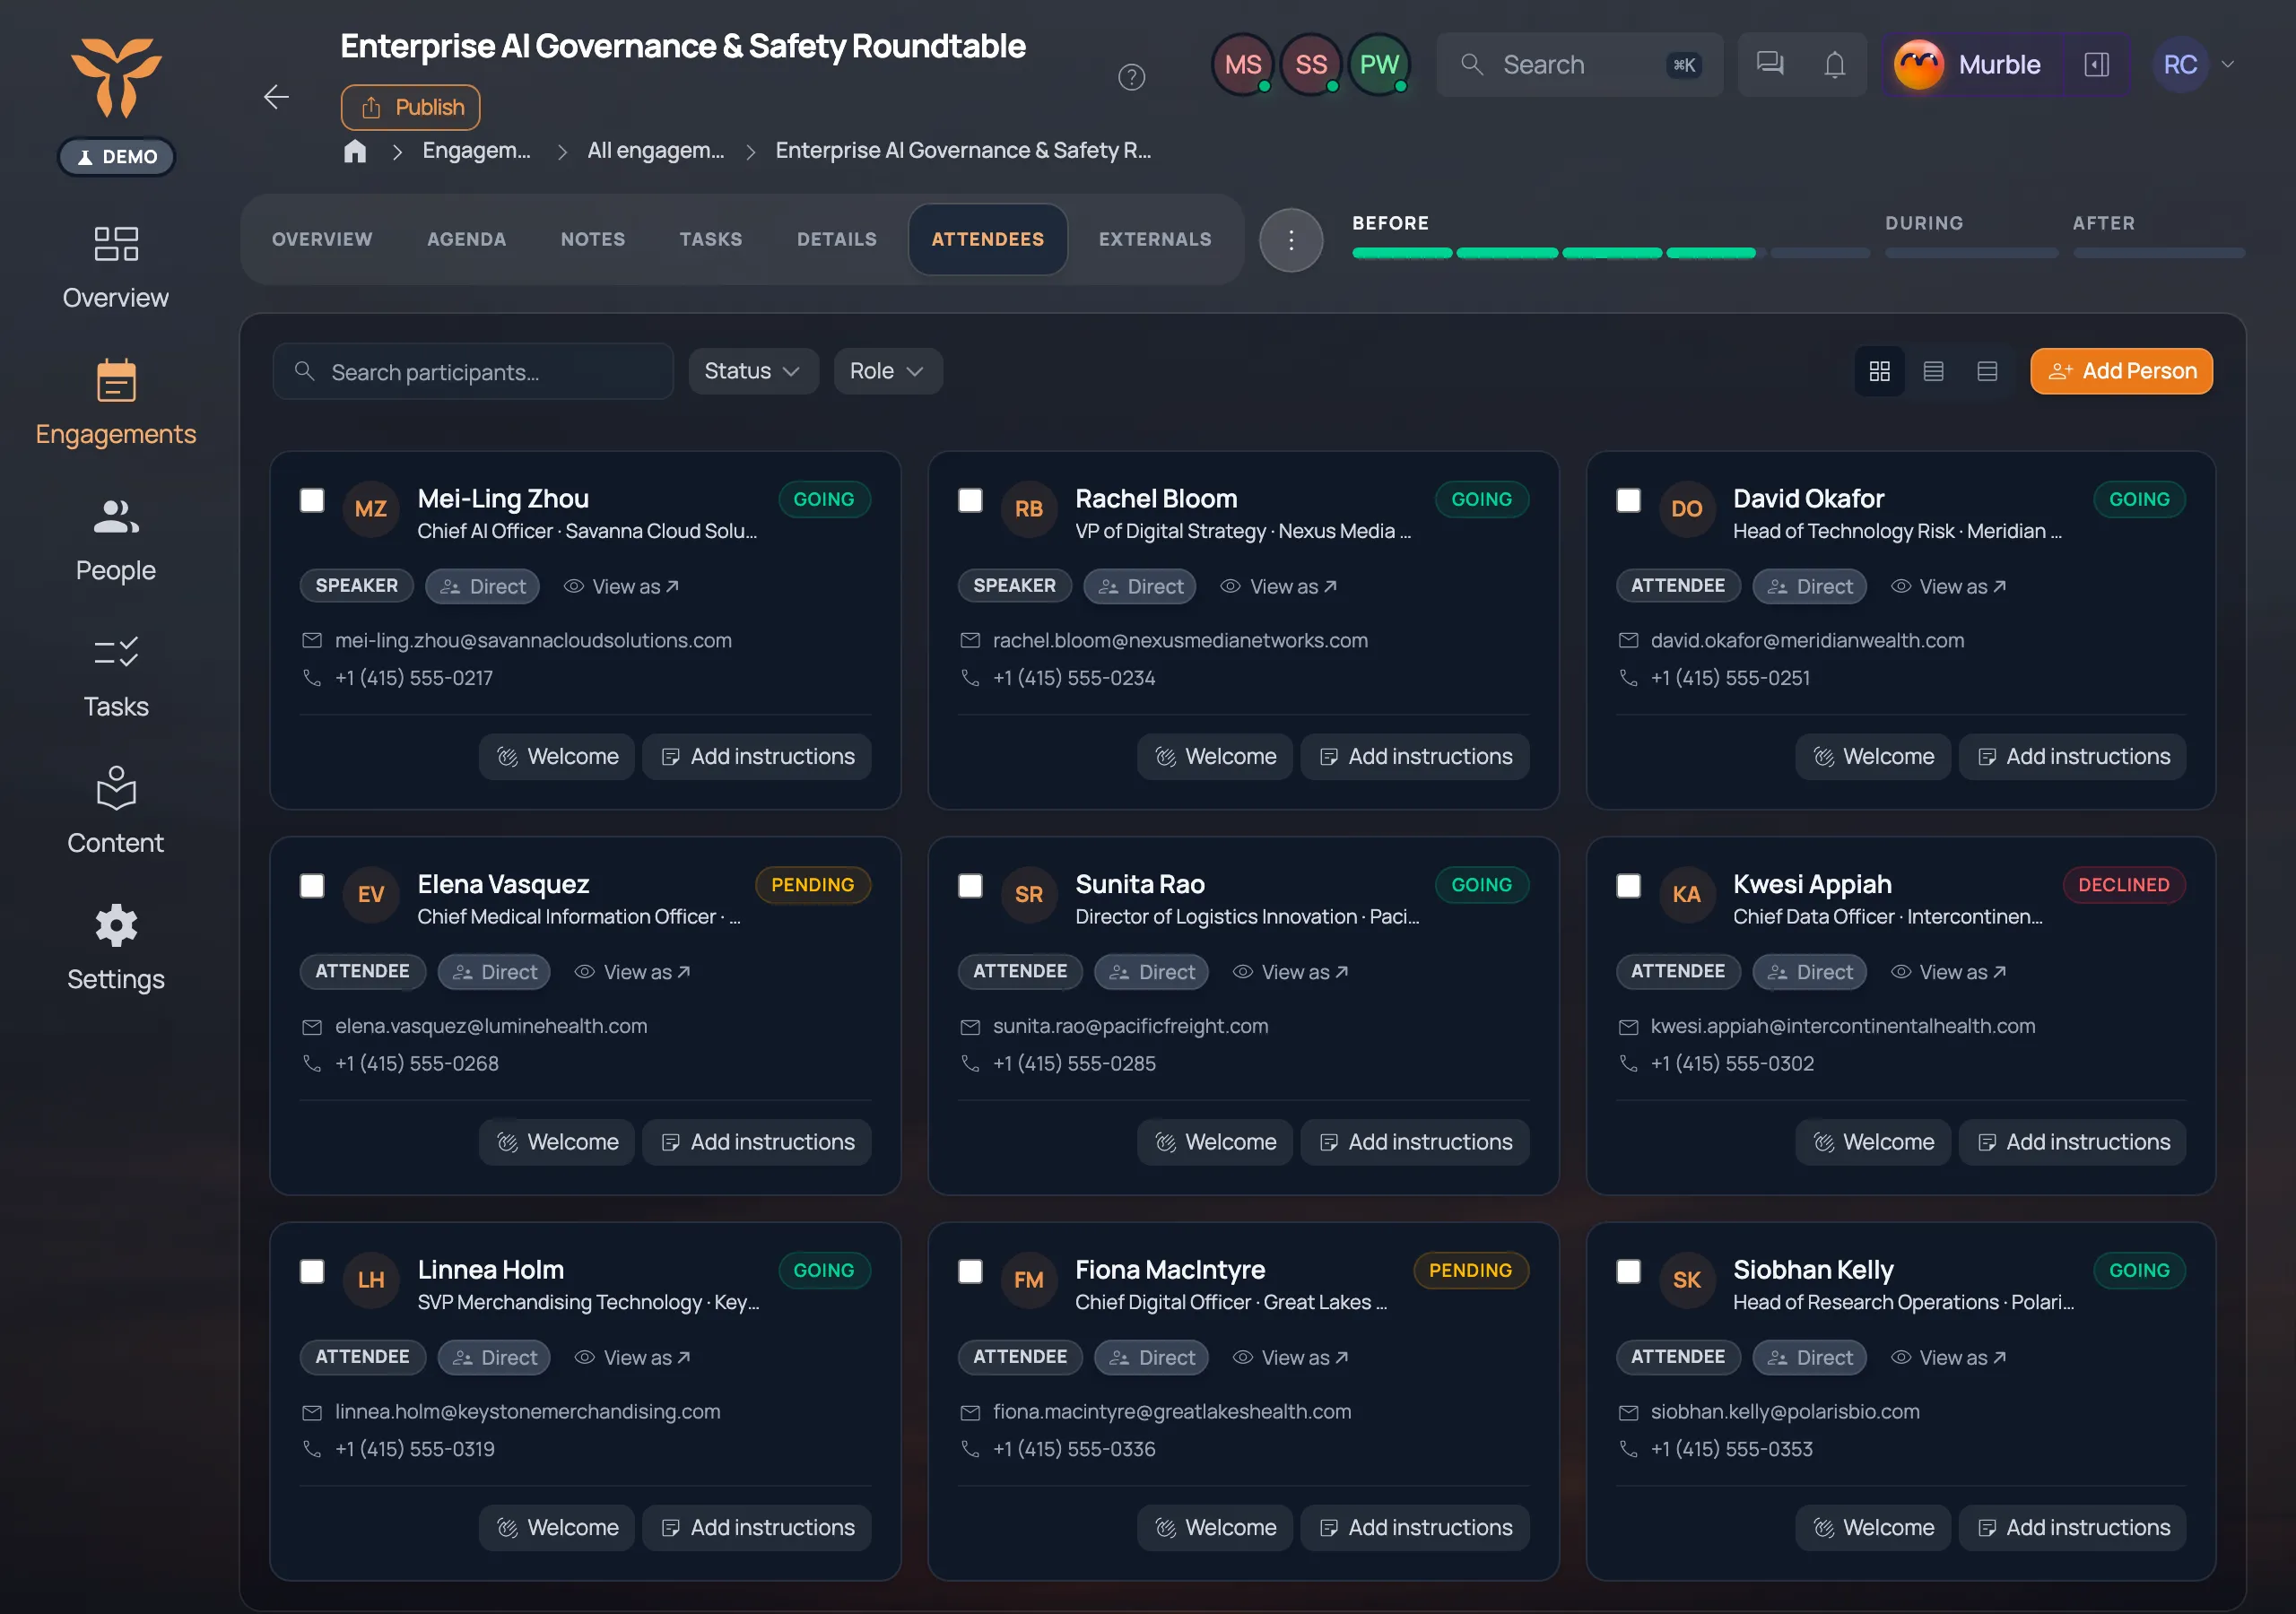Go back using the left arrow icon
2296x1614 pixels.
click(276, 97)
